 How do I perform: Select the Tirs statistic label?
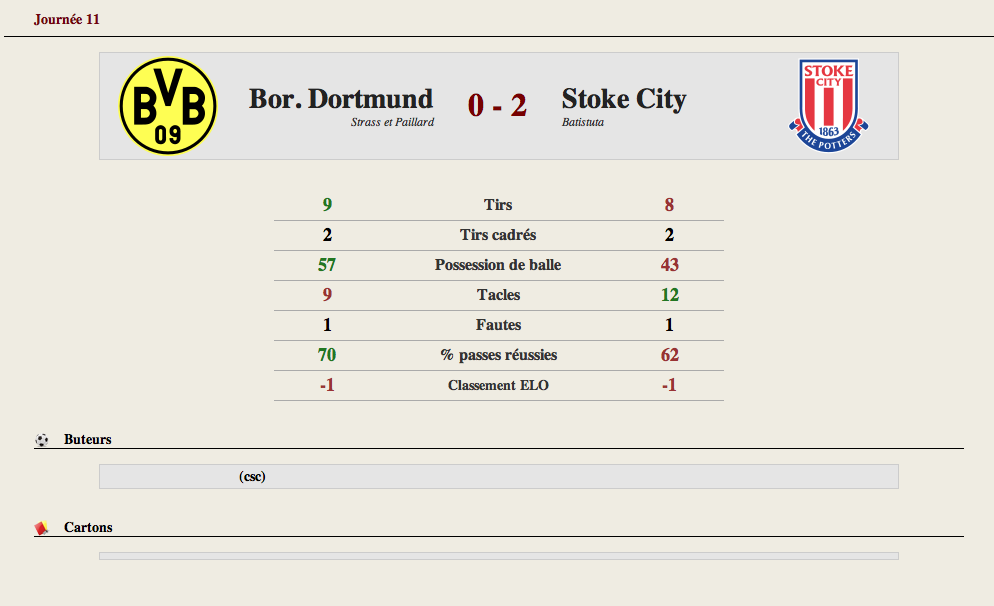pos(498,205)
